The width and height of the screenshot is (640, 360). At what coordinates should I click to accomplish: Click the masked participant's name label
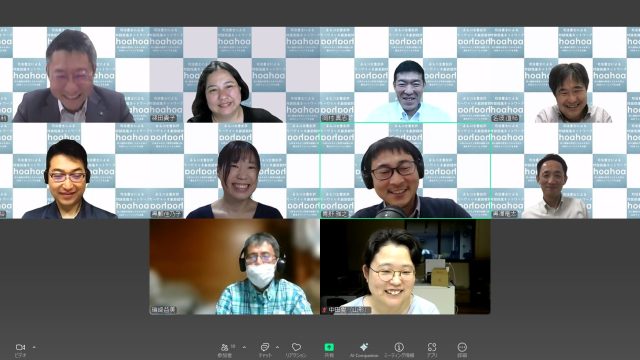pos(163,310)
